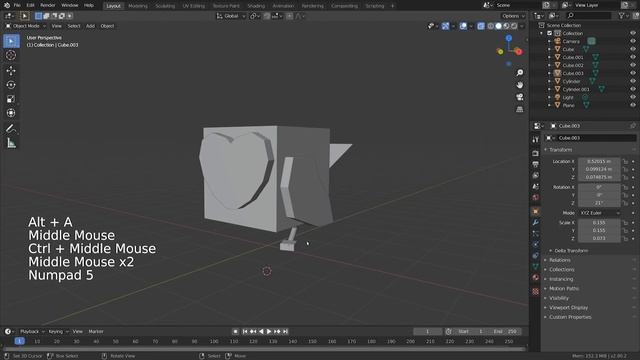This screenshot has width=640, height=360.
Task: Open the Texture properties tab
Action: pyautogui.click(x=536, y=291)
